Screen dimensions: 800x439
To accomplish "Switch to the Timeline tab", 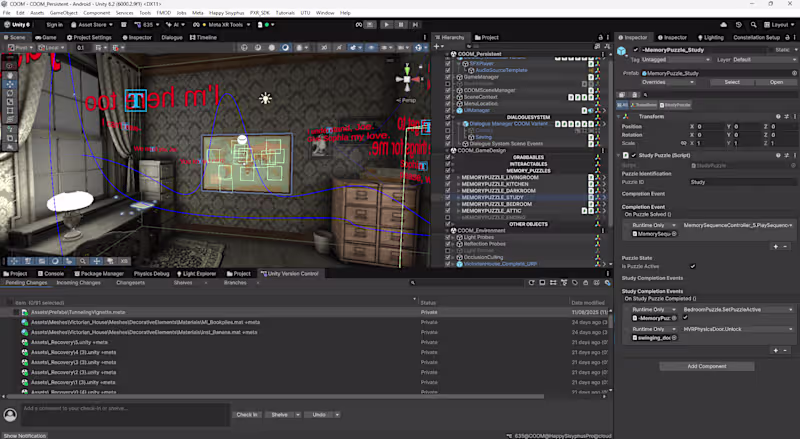I will click(x=203, y=37).
